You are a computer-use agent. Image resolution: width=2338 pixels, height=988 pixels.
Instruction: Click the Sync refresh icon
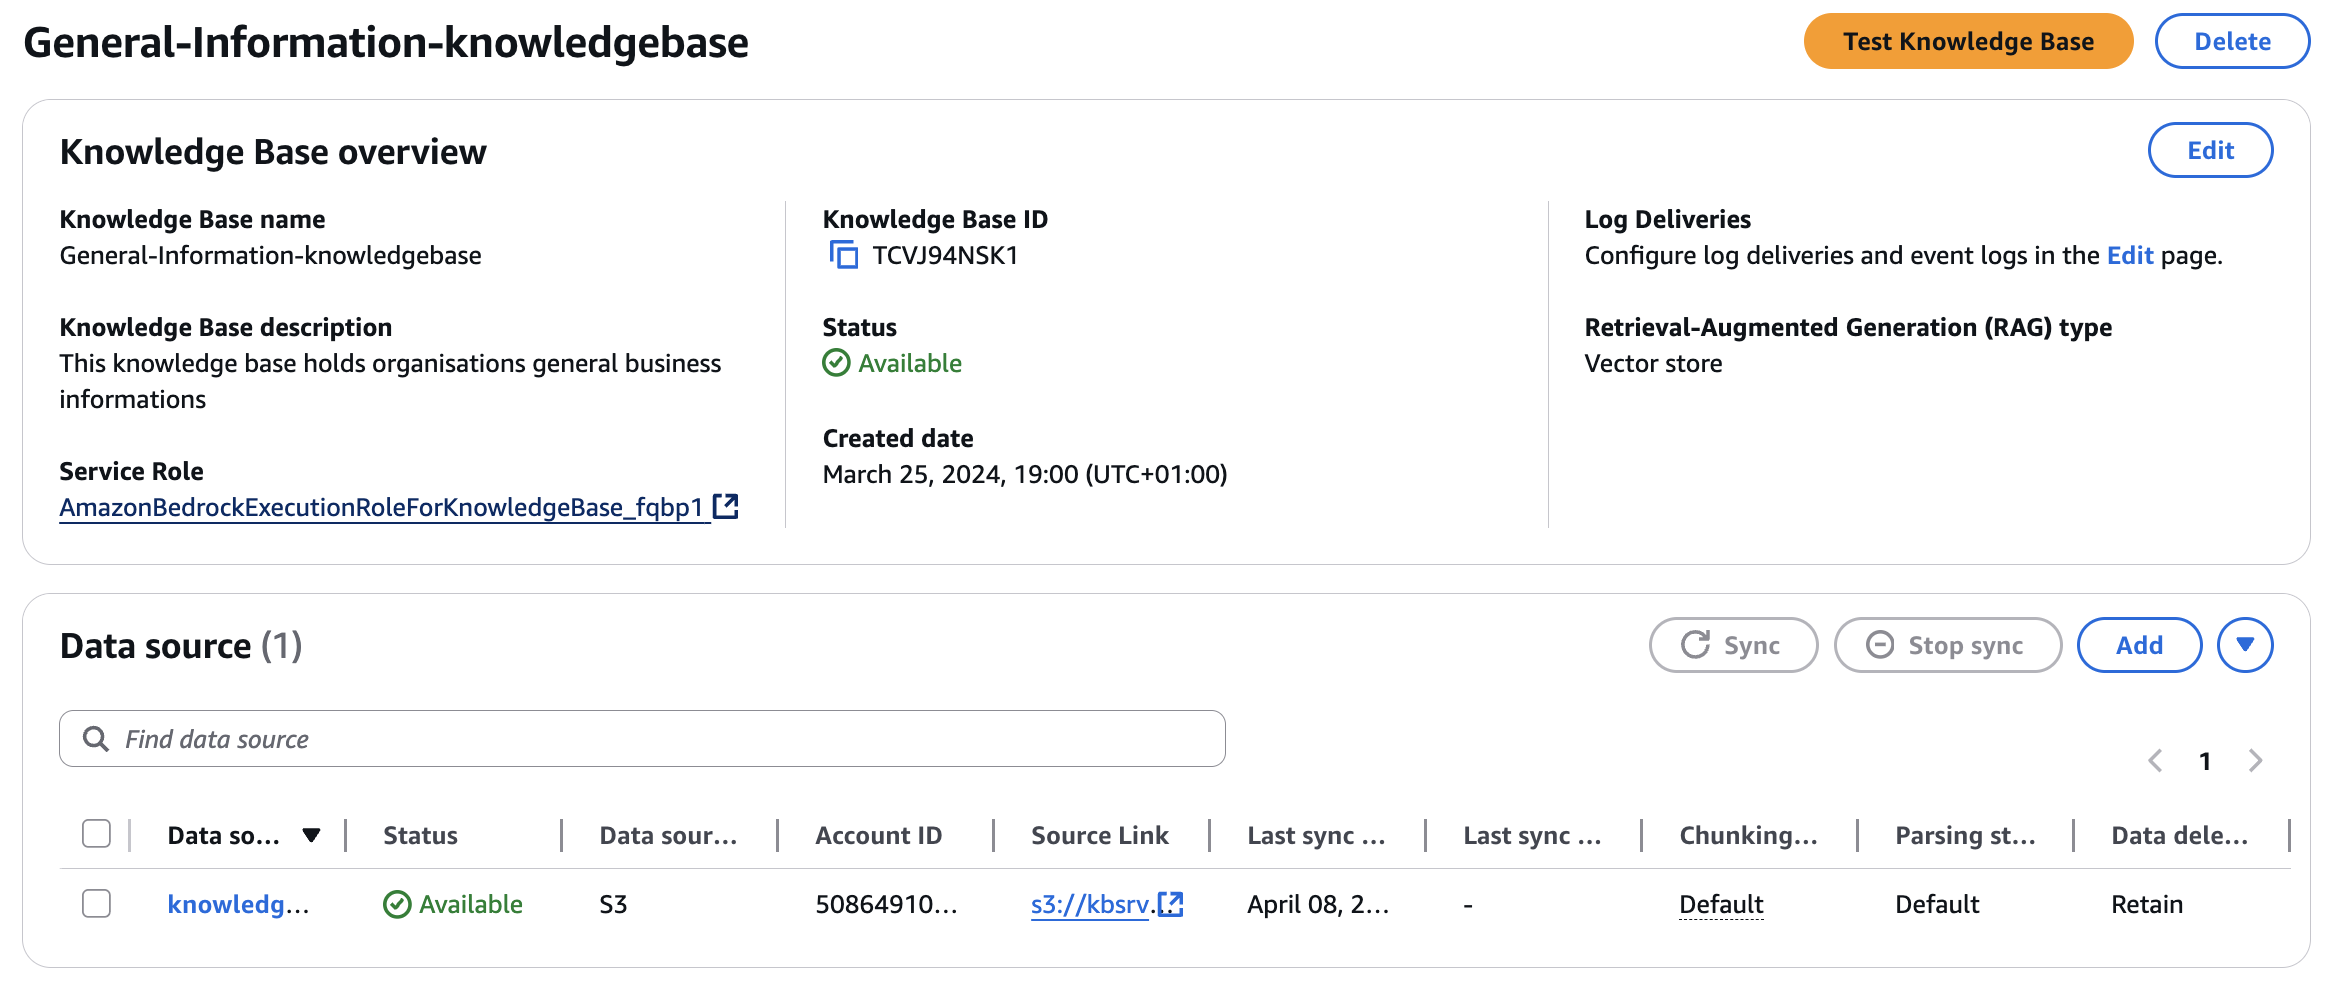1695,645
